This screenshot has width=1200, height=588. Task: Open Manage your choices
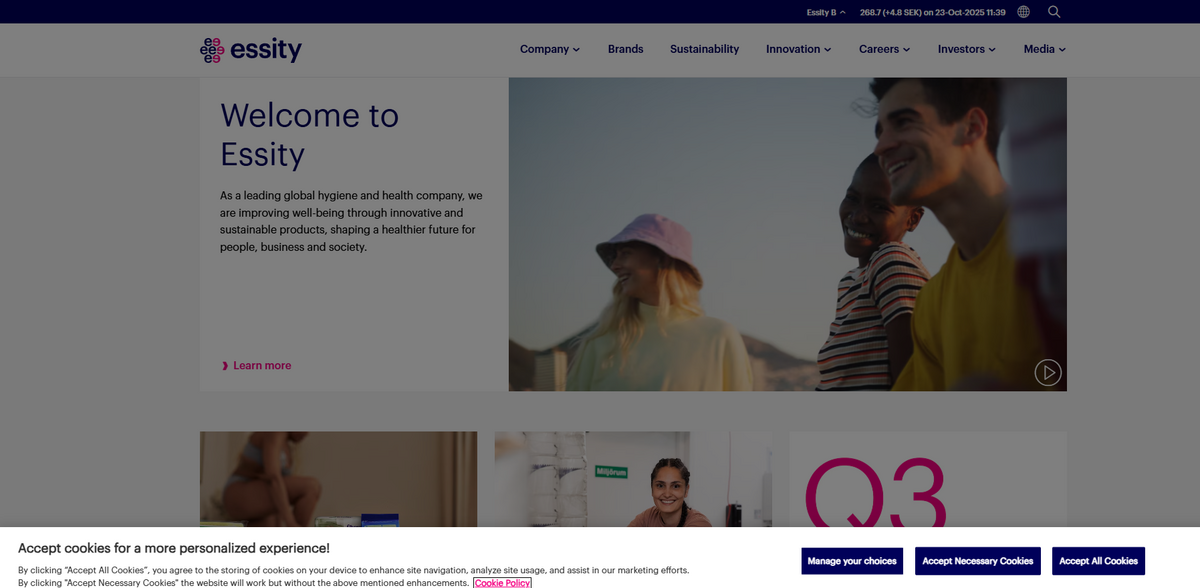pyautogui.click(x=852, y=561)
